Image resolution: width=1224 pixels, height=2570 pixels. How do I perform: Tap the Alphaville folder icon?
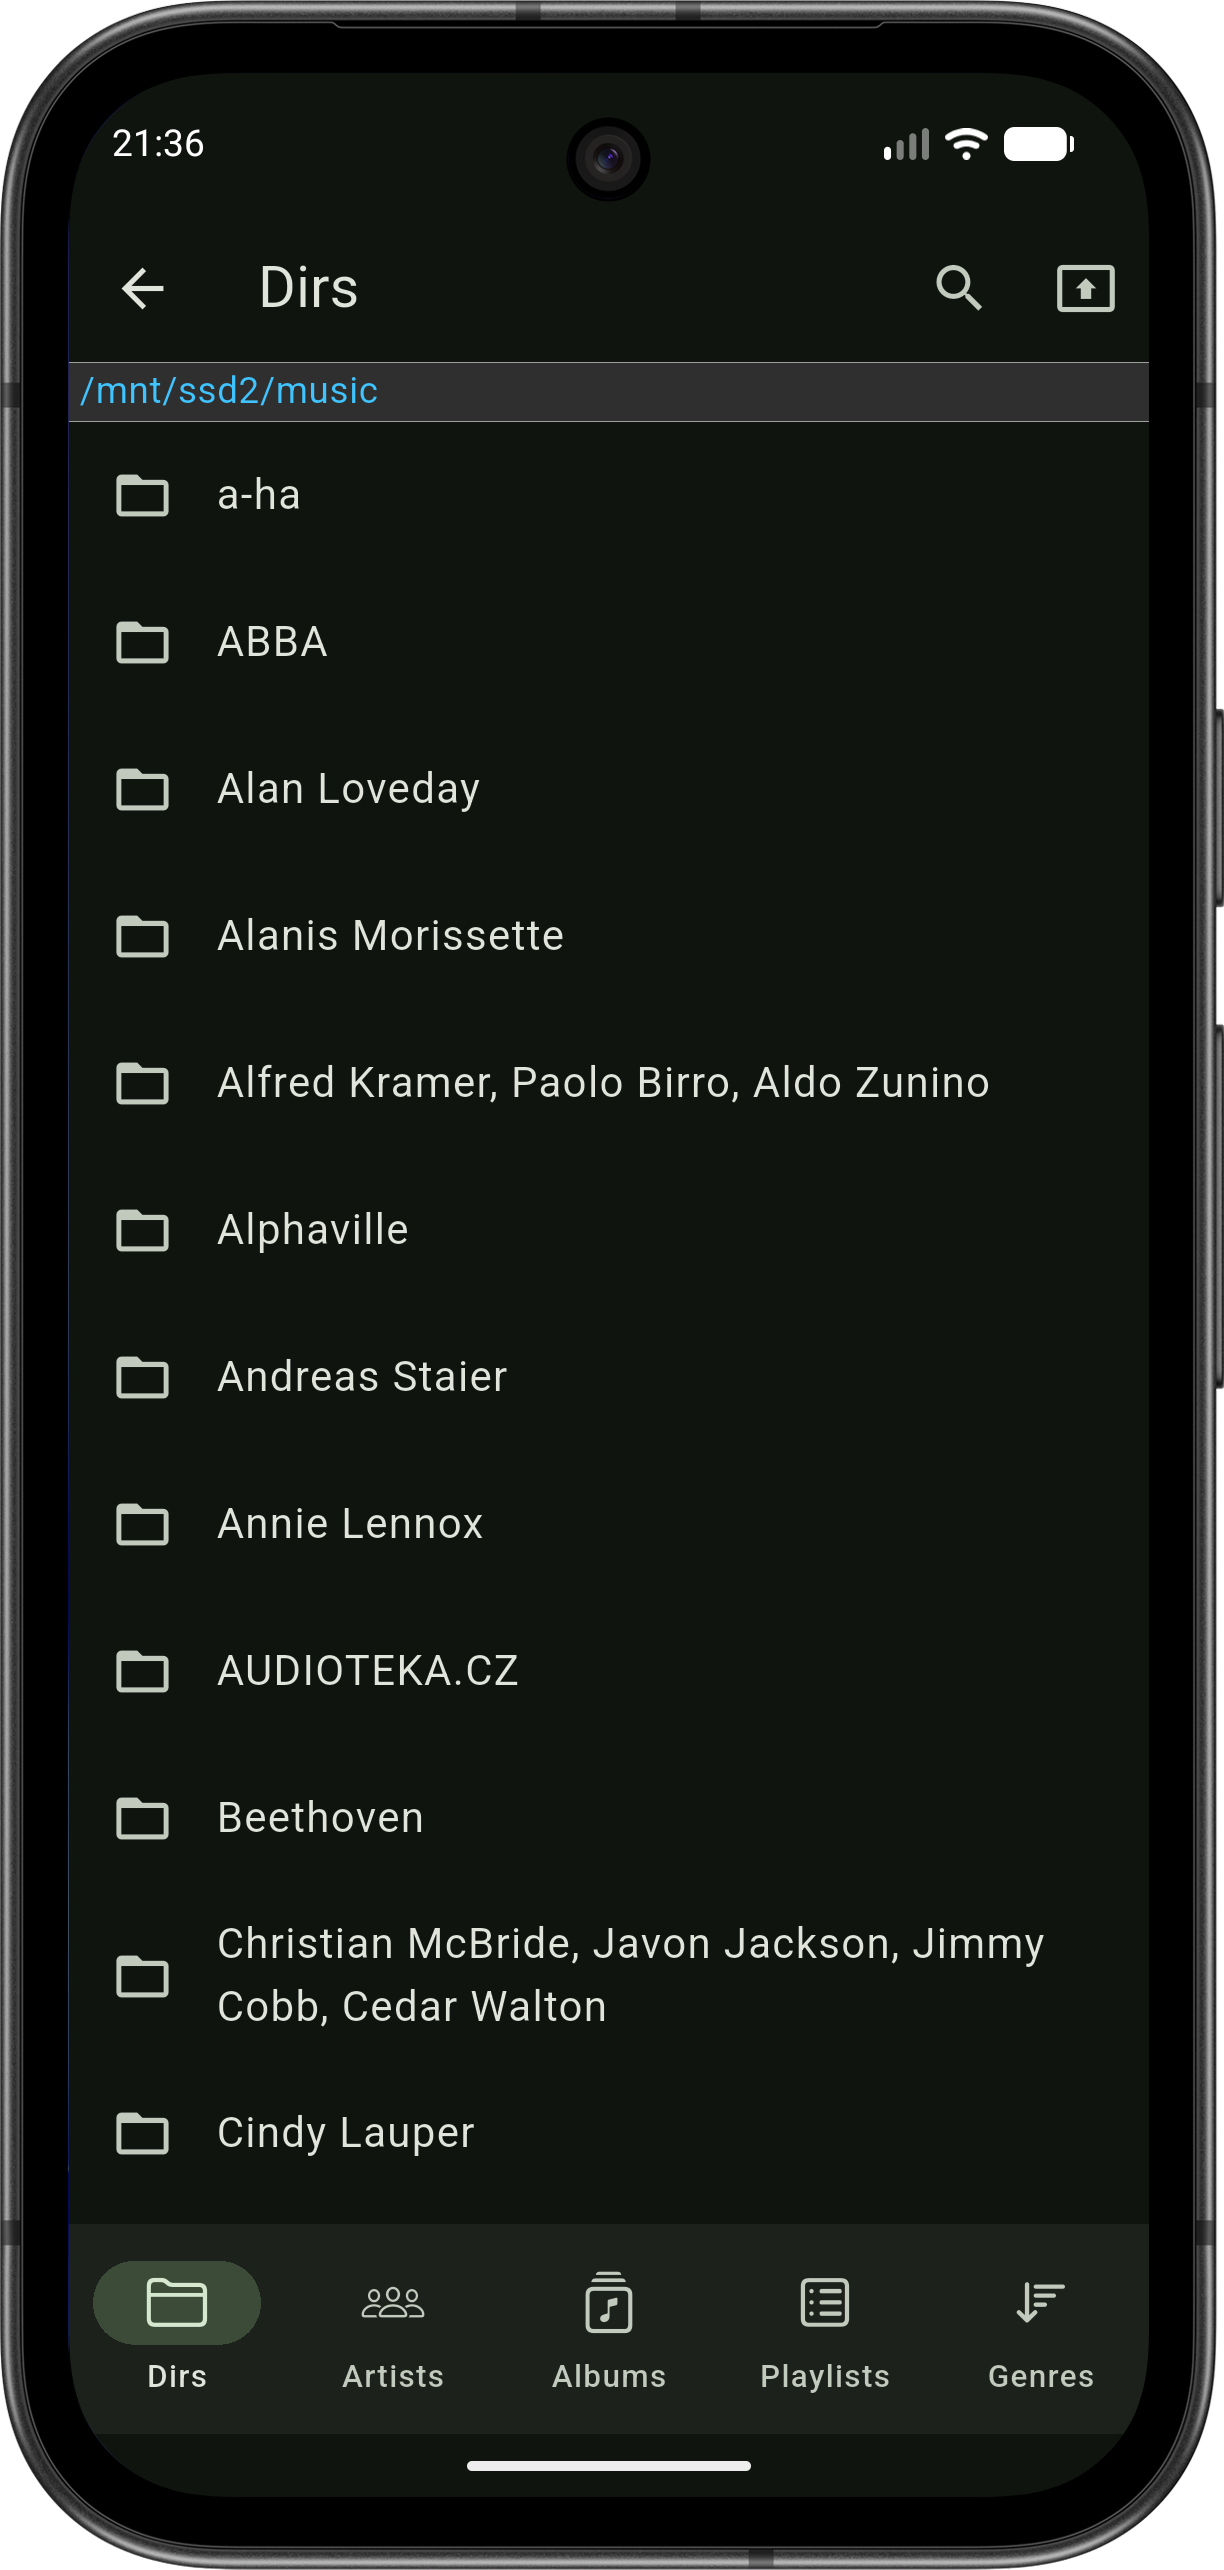pos(142,1230)
